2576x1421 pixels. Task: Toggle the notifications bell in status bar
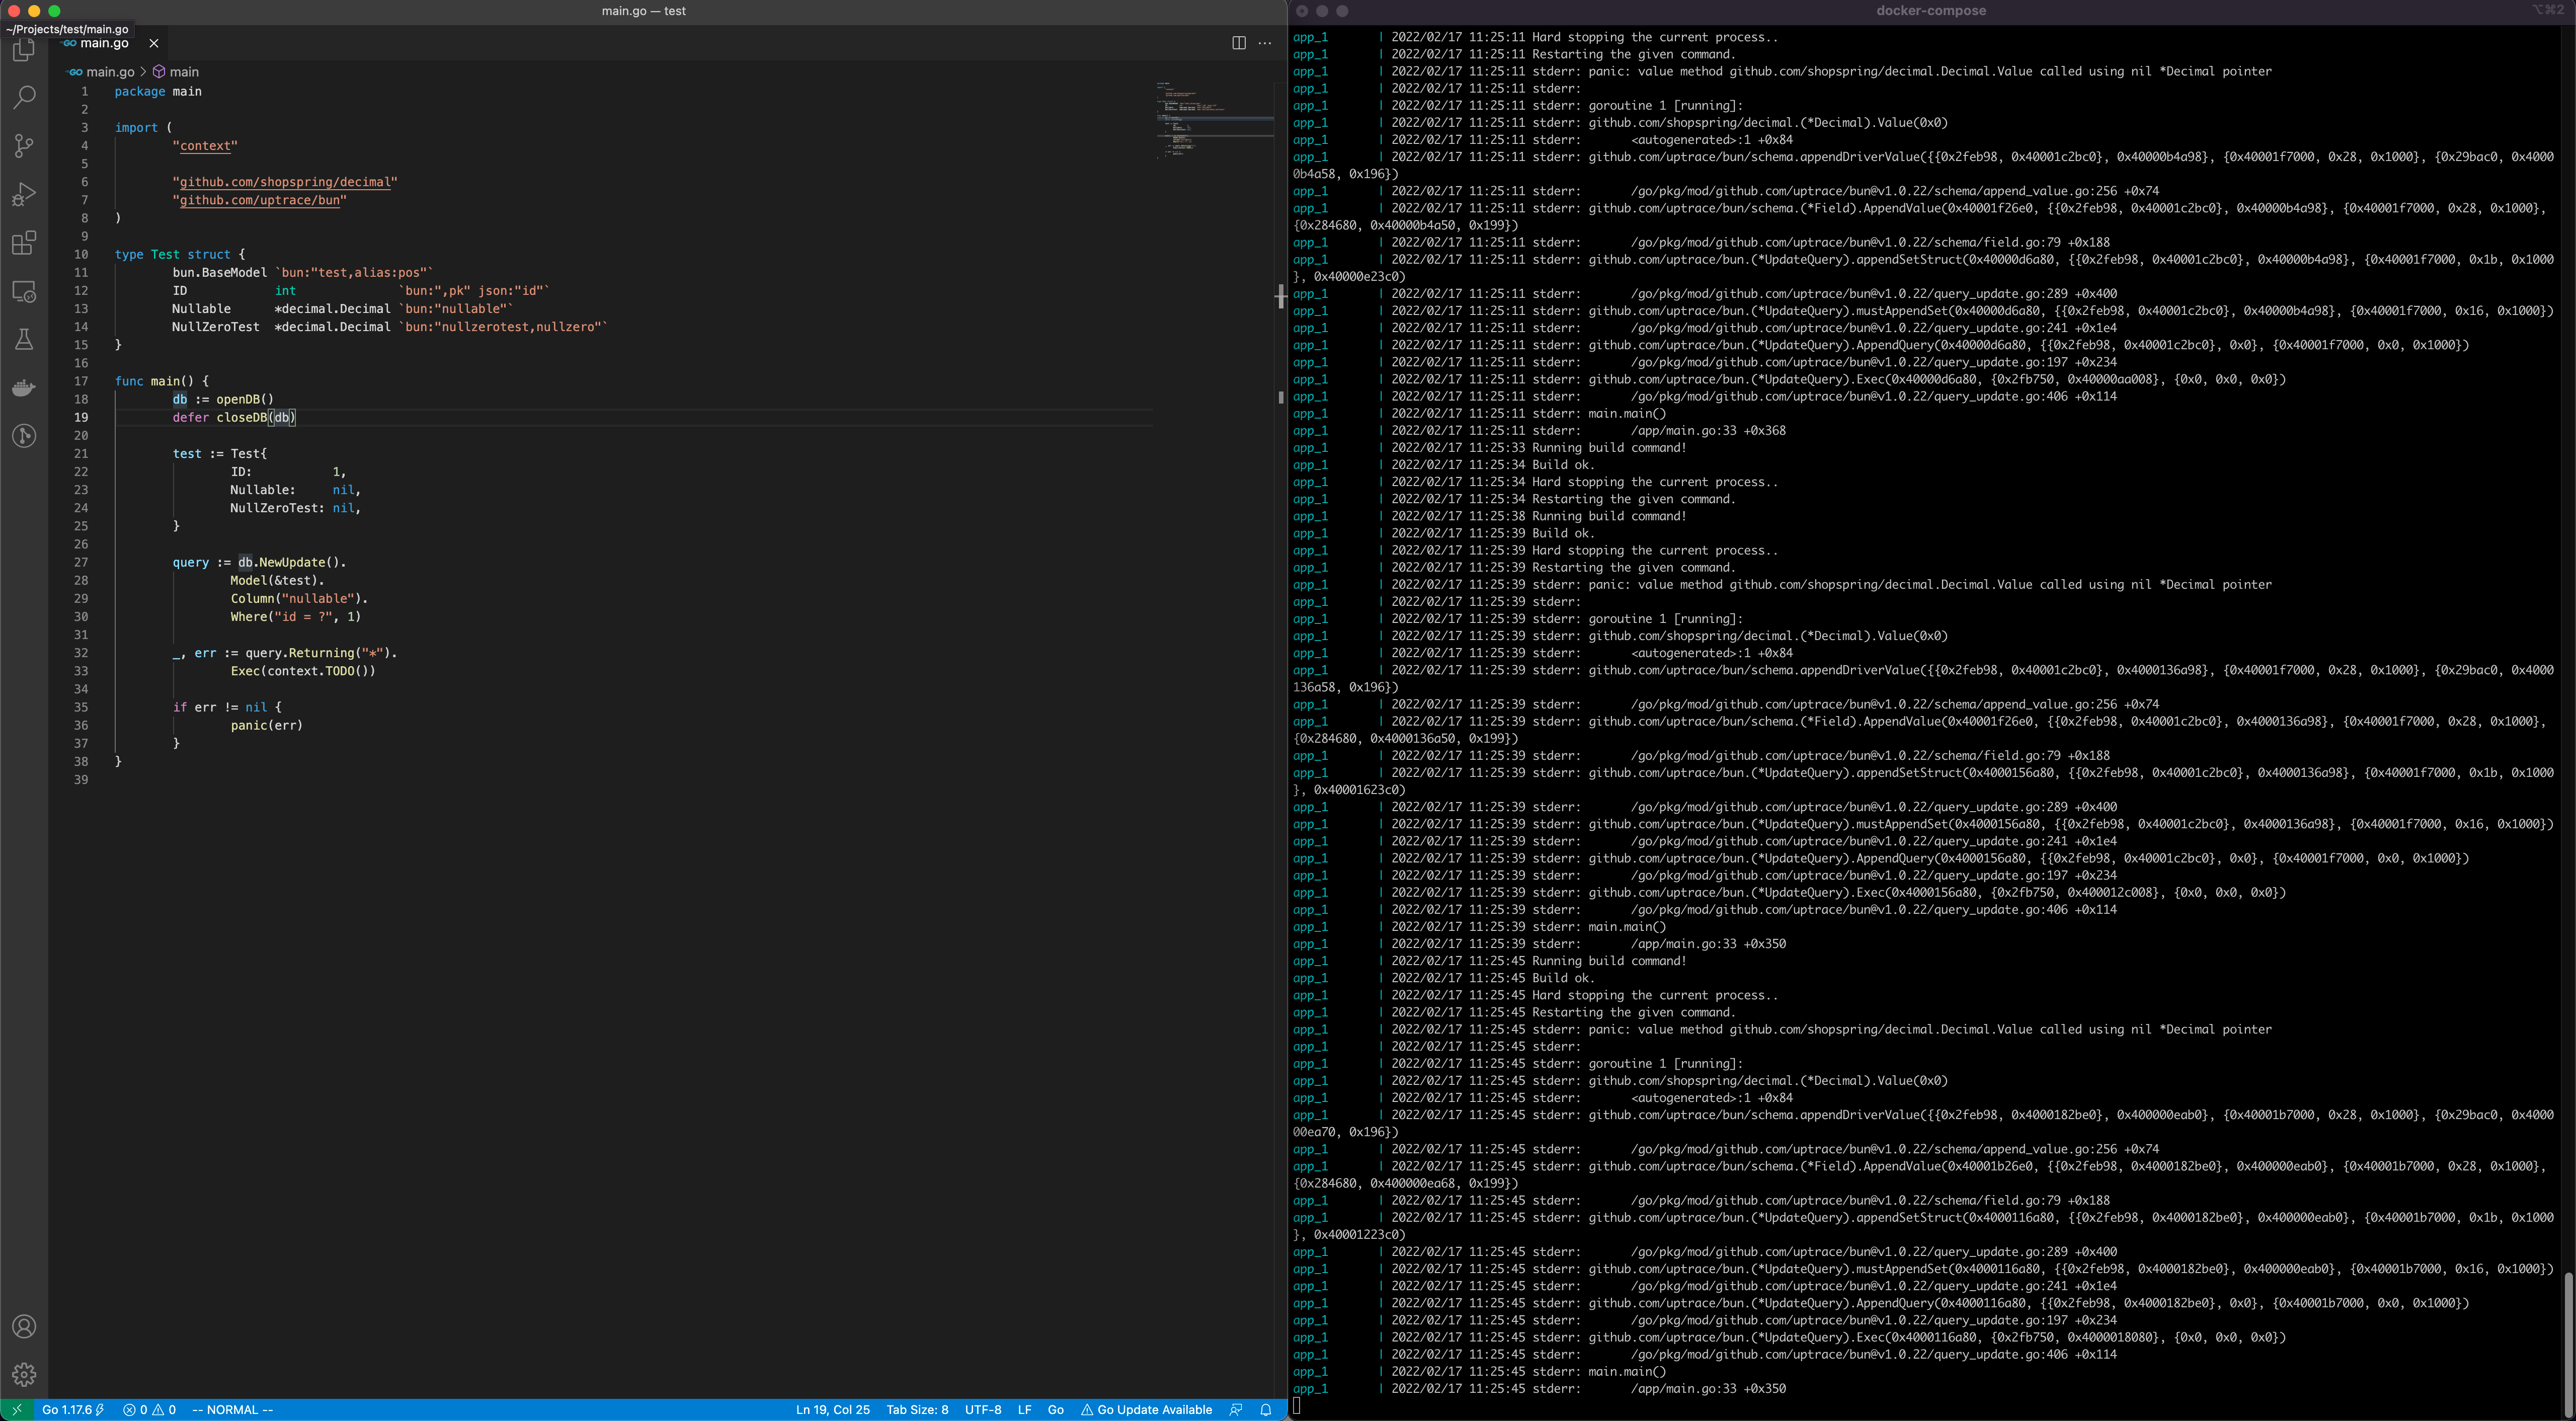click(x=1266, y=1410)
